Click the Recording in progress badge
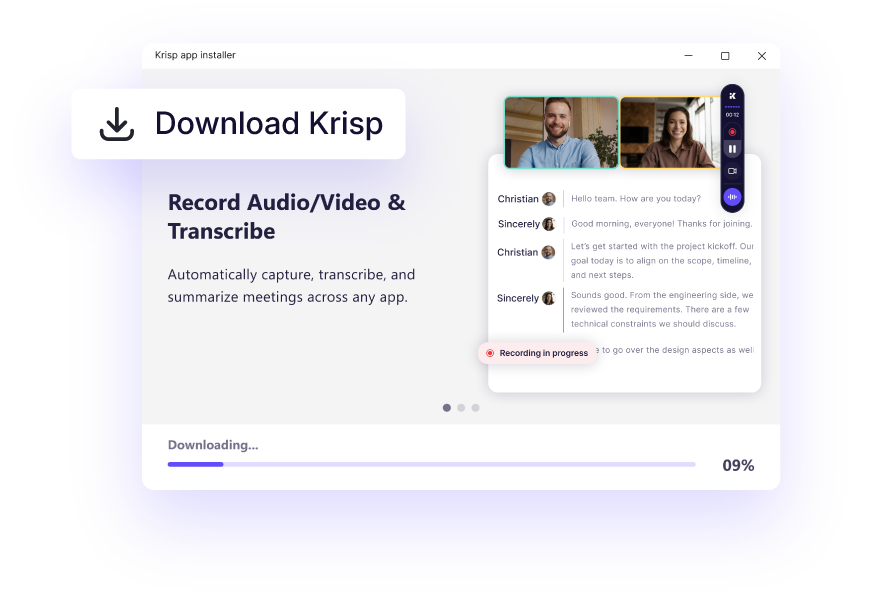Image resolution: width=884 pixels, height=598 pixels. [537, 353]
